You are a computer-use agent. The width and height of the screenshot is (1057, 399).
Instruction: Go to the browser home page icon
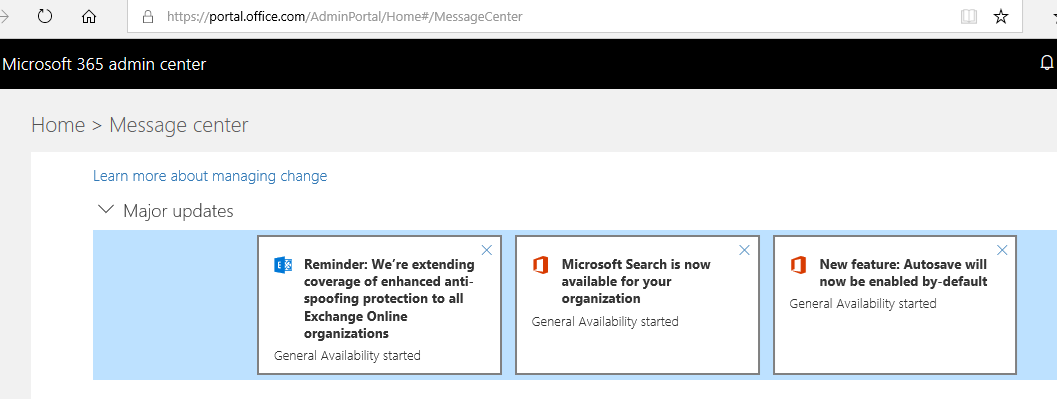[88, 17]
